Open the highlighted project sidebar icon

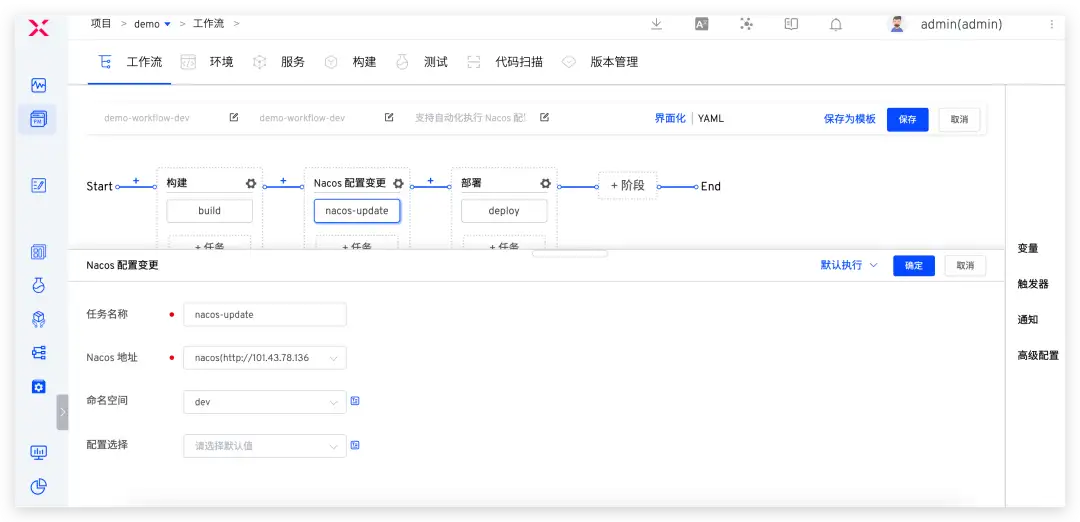click(x=39, y=119)
